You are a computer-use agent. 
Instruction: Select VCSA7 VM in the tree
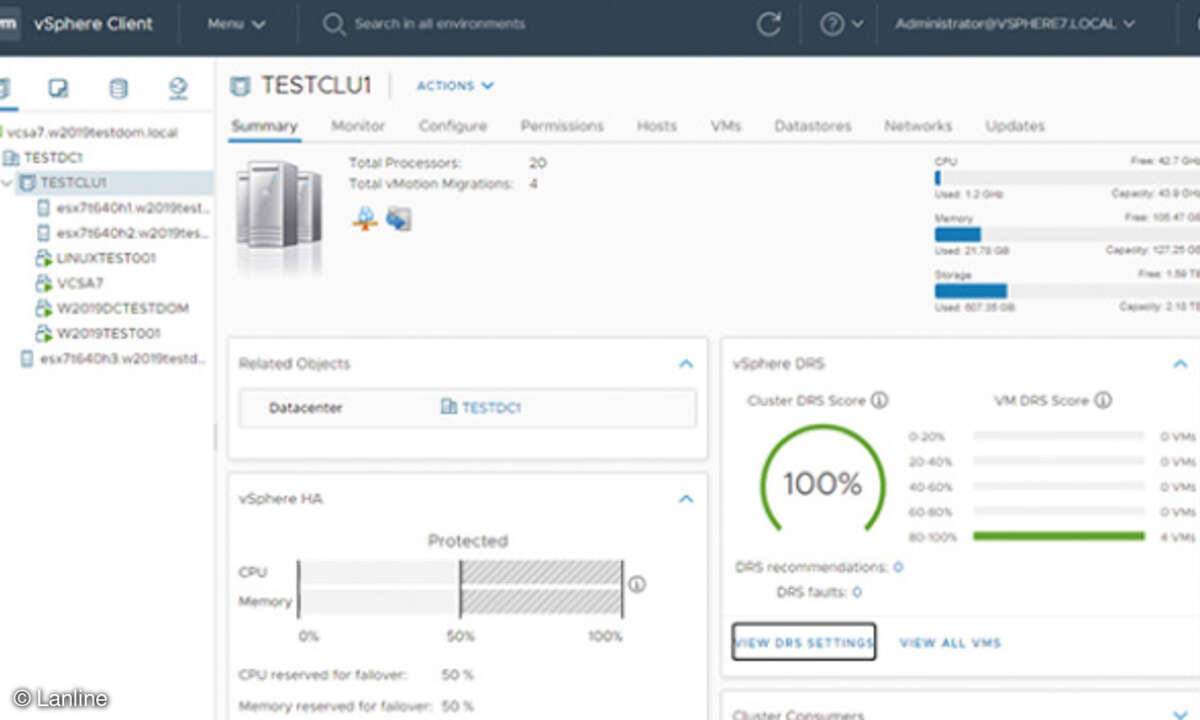80,283
